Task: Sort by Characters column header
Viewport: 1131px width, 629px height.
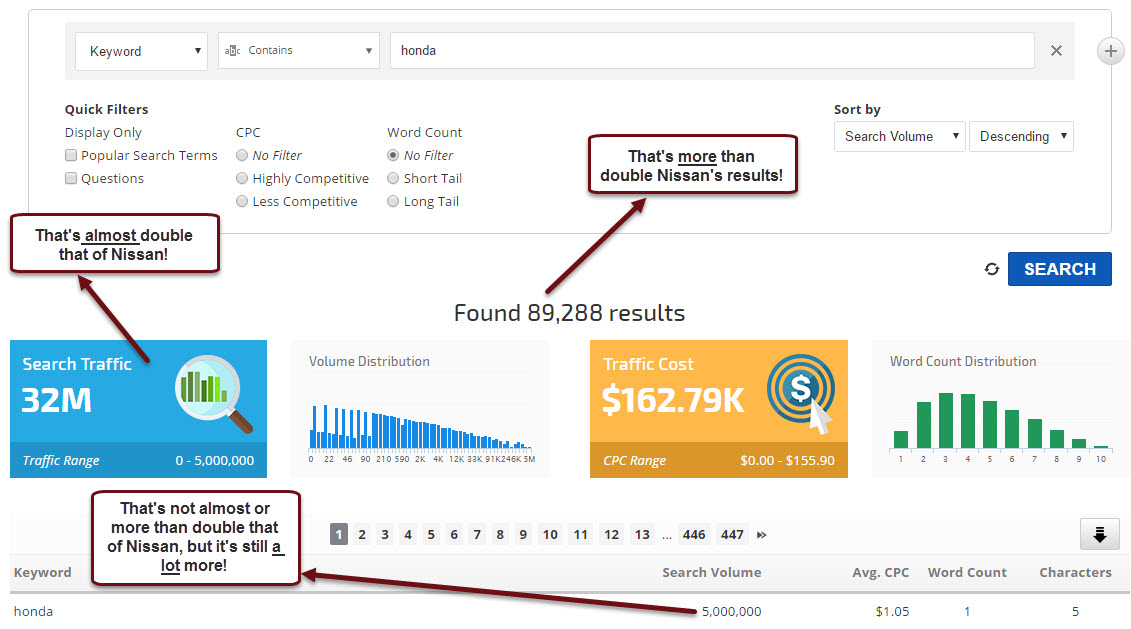Action: click(x=1075, y=572)
